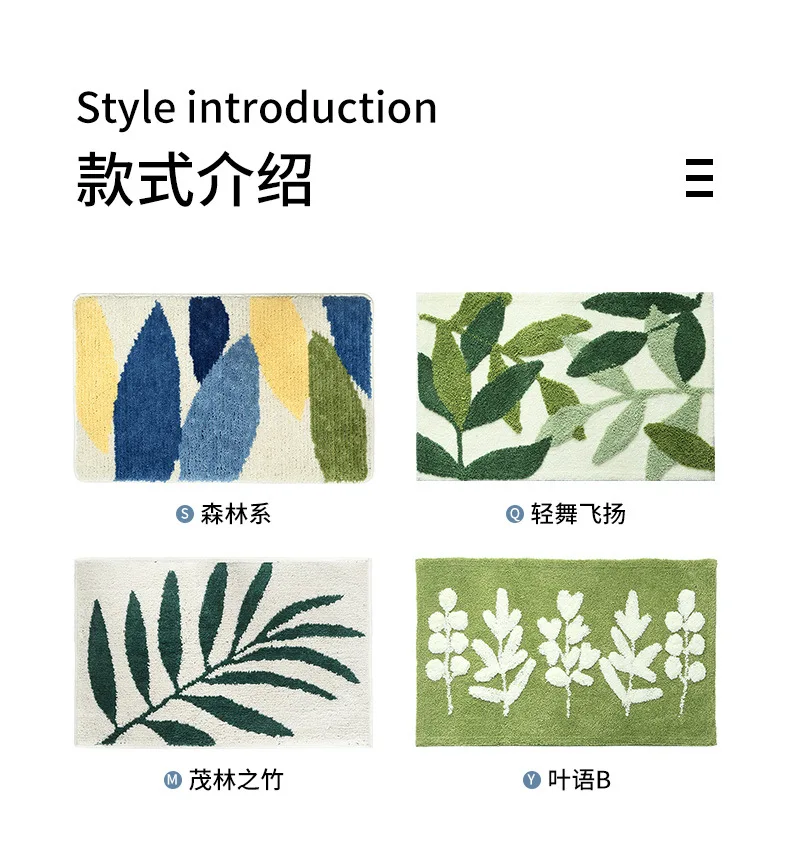
Task: Select the 森林系 style label
Action: pos(236,514)
